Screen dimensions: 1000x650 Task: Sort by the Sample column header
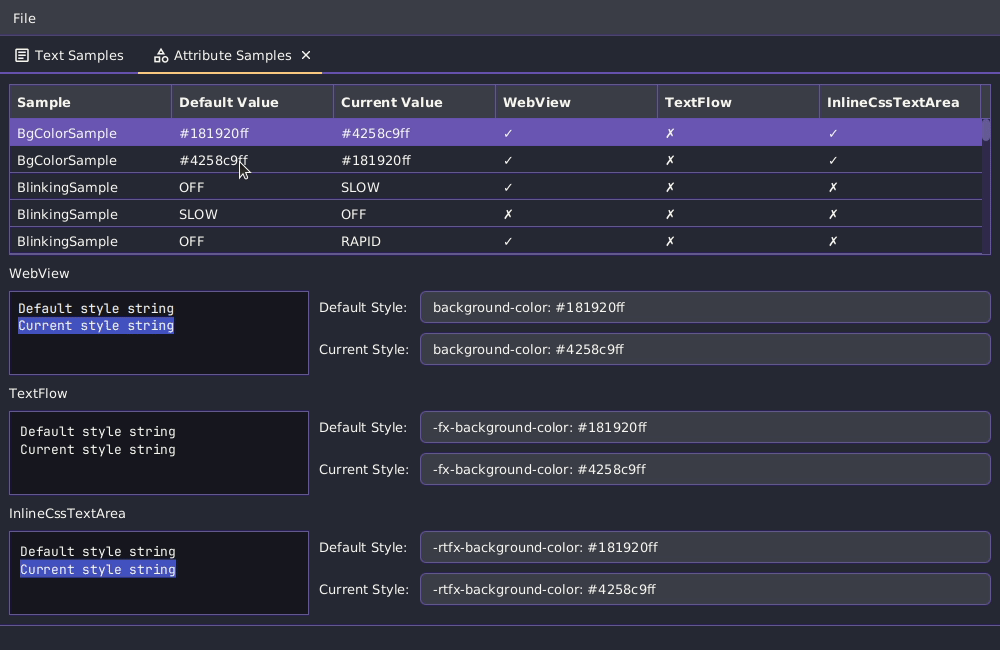[x=90, y=102]
